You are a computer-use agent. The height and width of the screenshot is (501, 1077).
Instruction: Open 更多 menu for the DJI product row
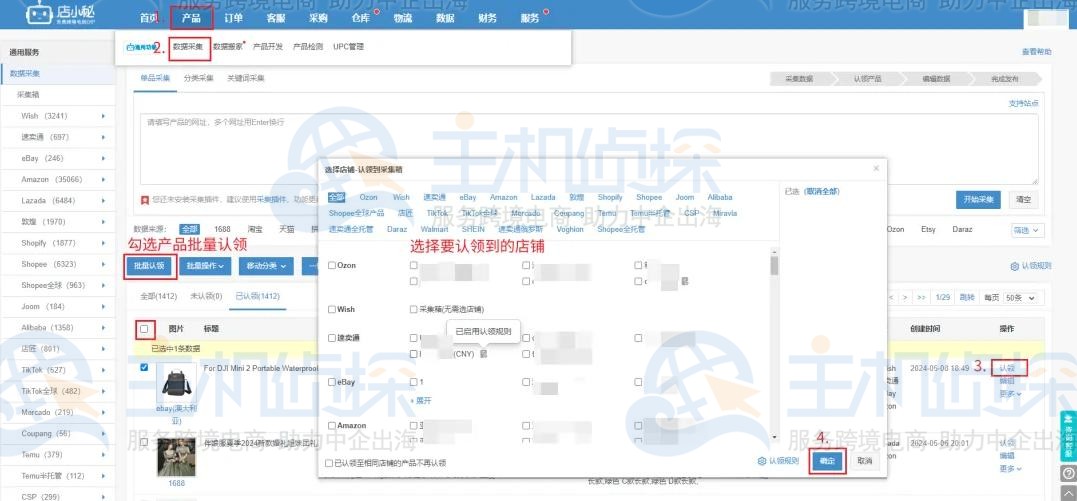(1010, 394)
